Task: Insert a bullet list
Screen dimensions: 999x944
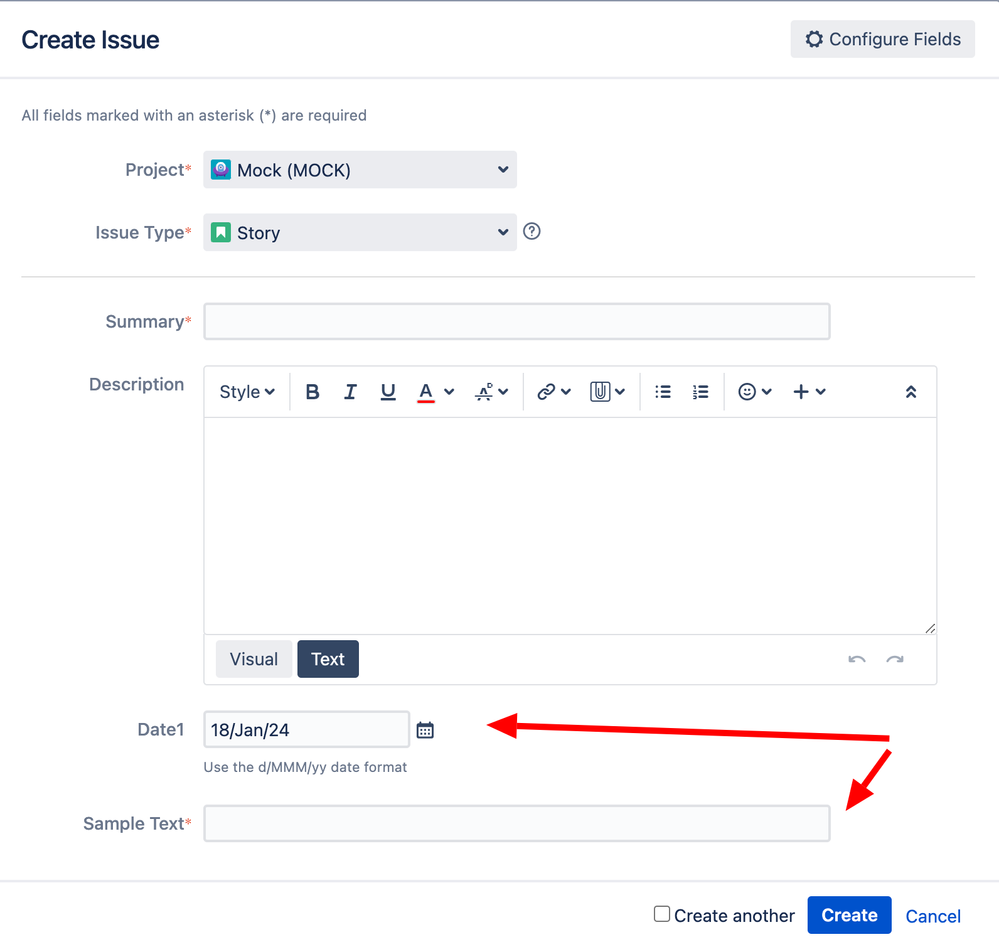Action: click(663, 392)
